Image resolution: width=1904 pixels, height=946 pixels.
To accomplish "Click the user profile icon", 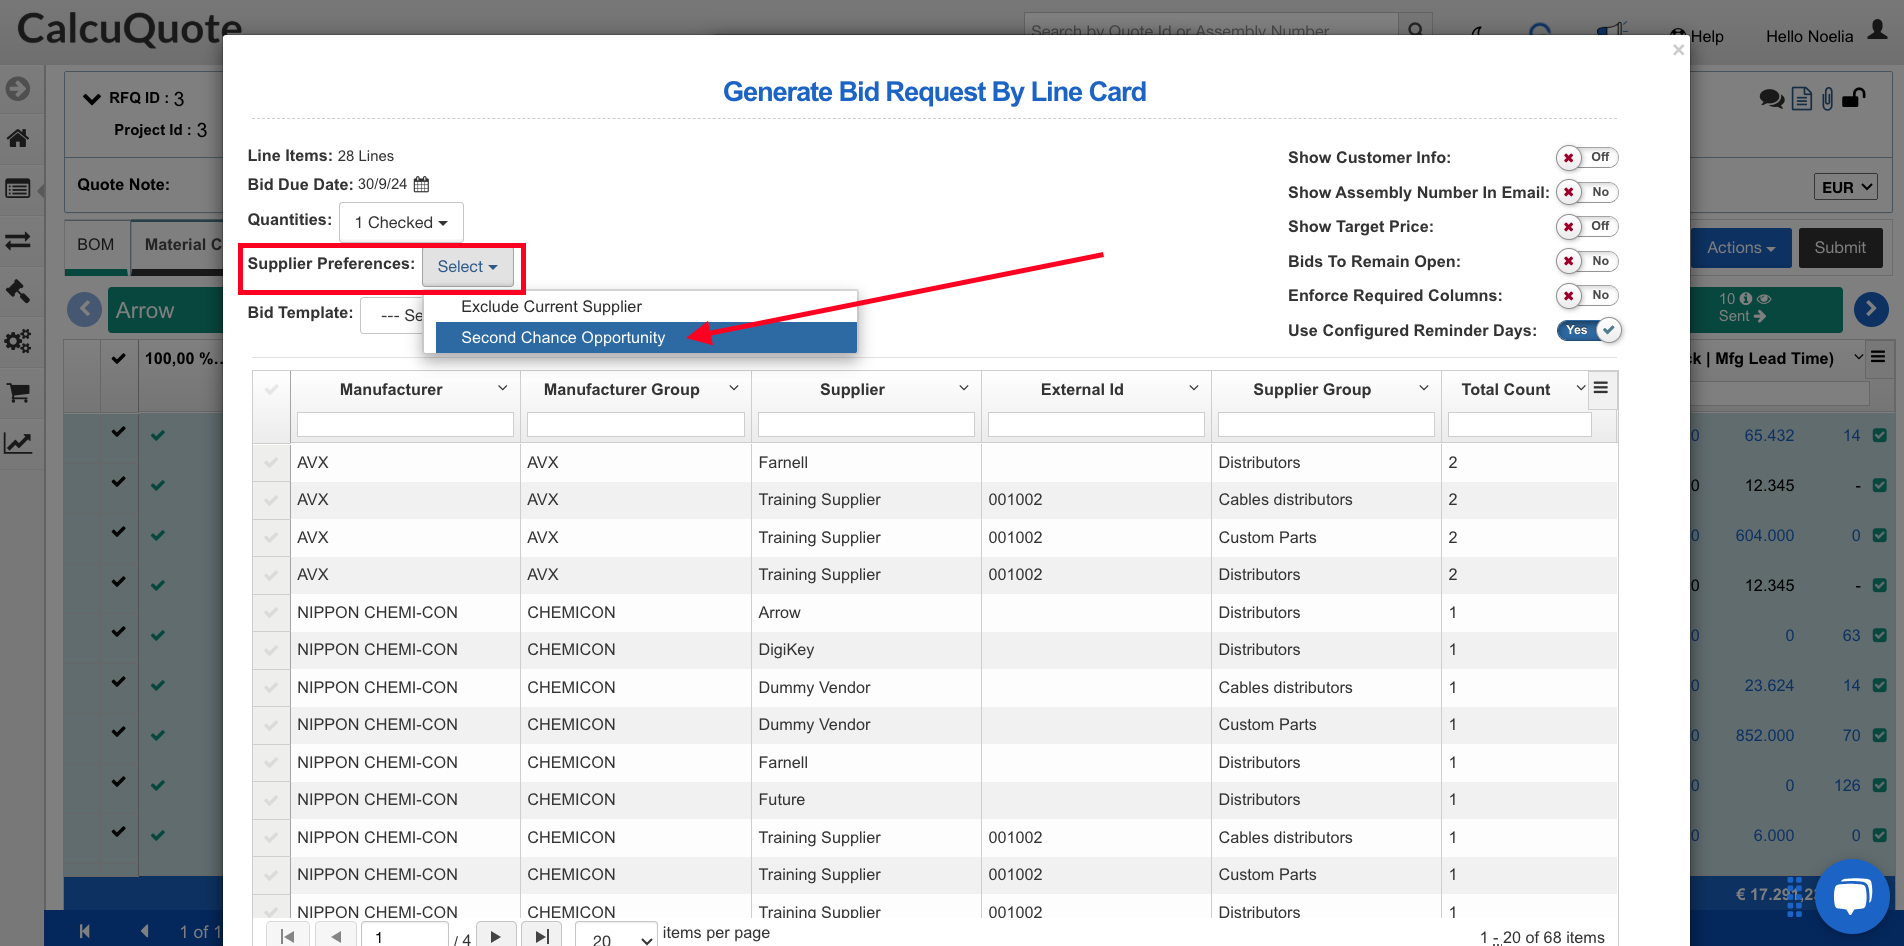I will point(1878,30).
